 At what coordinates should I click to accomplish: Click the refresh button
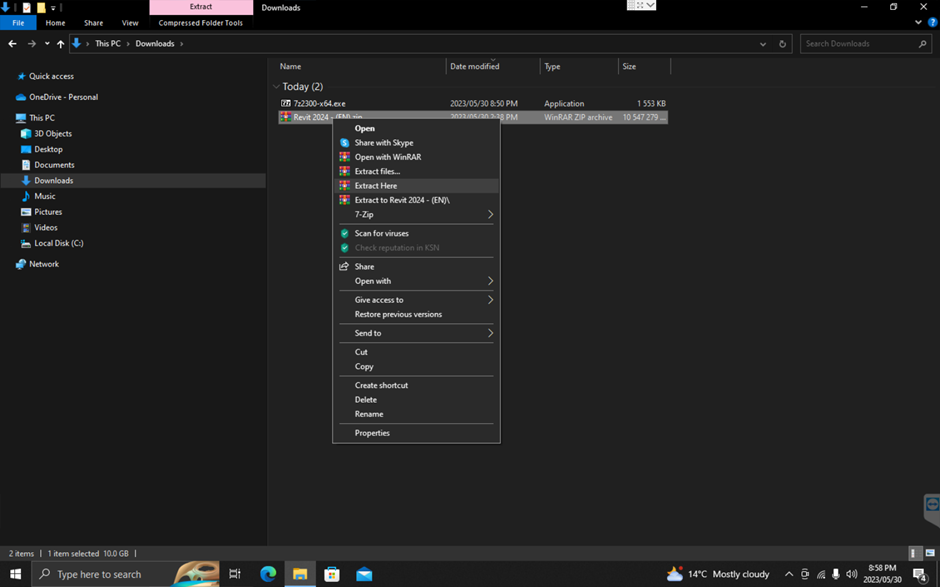click(782, 44)
